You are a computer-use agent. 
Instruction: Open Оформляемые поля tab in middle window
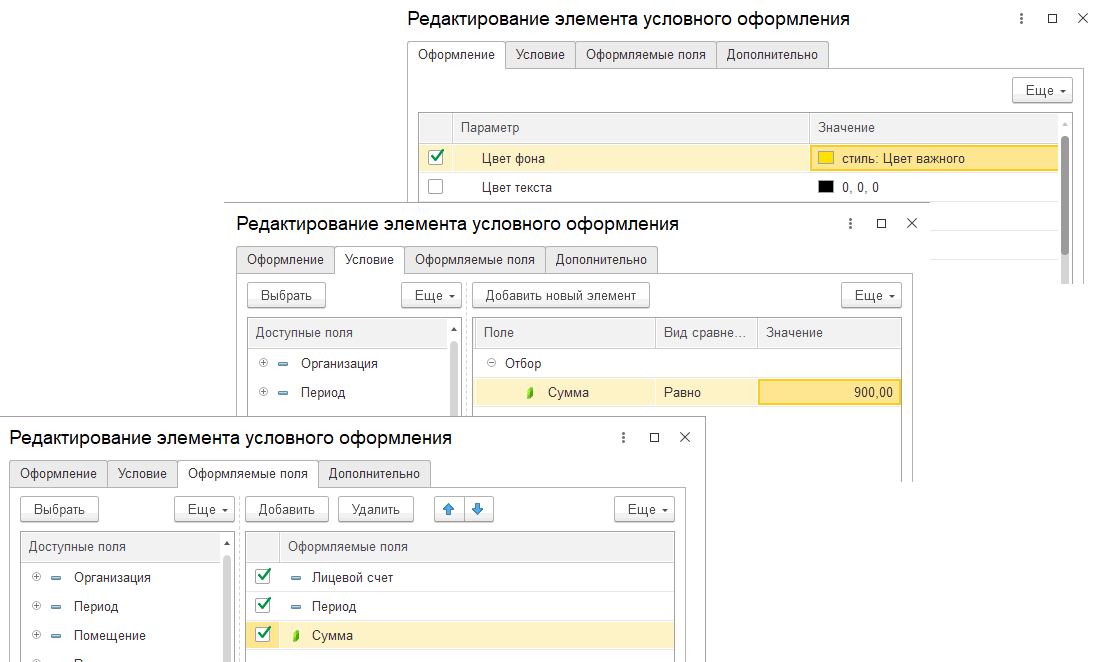[x=475, y=259]
